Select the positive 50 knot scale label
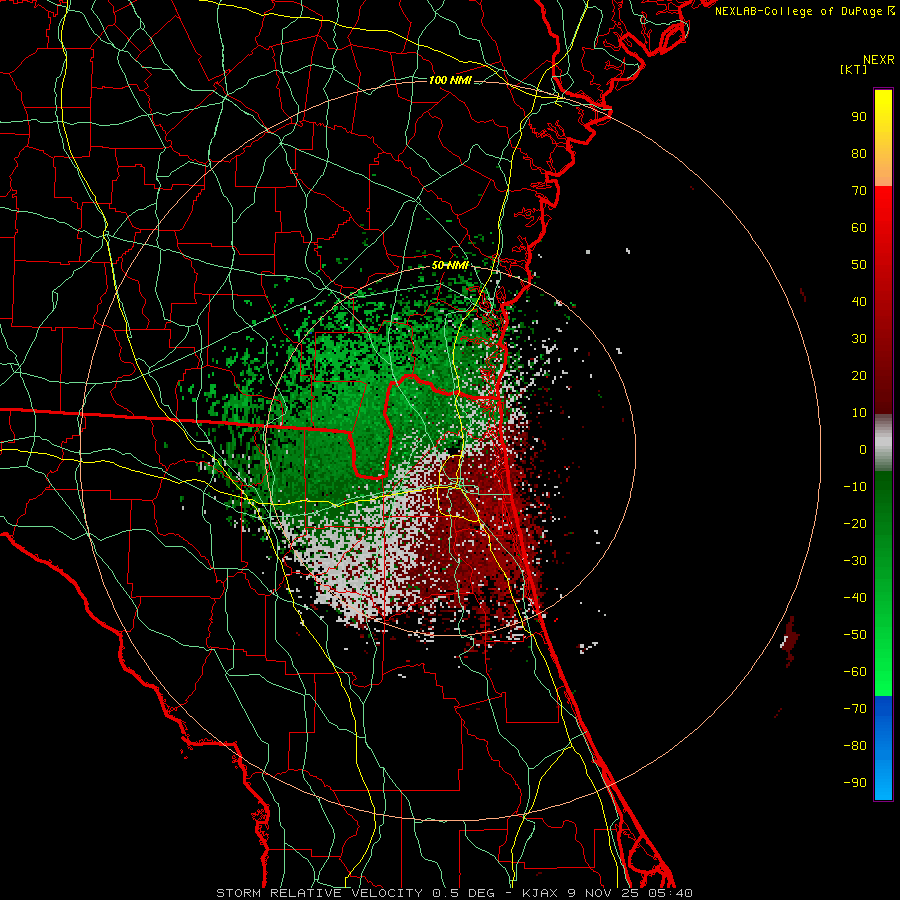Image resolution: width=900 pixels, height=900 pixels. point(859,265)
